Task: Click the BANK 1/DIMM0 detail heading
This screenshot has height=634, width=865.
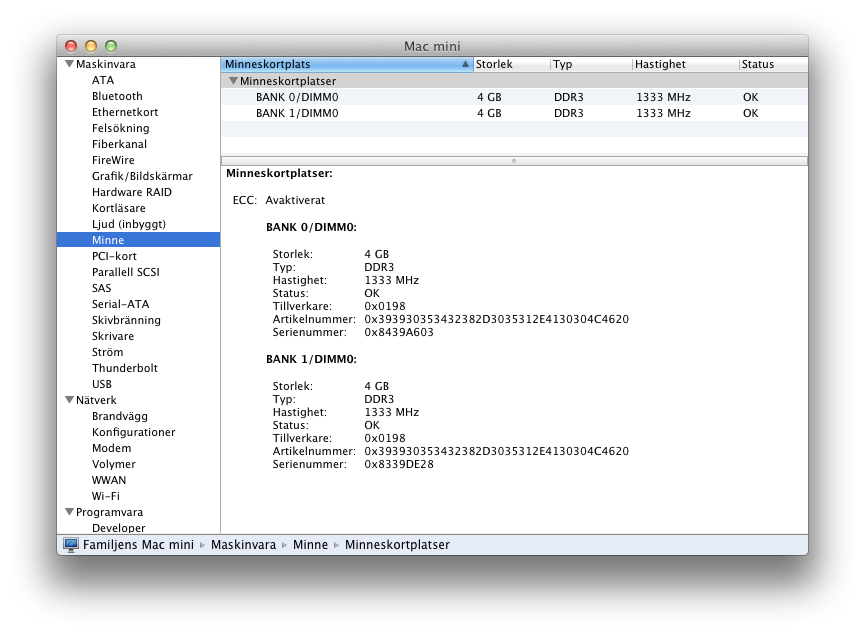Action: pos(311,359)
